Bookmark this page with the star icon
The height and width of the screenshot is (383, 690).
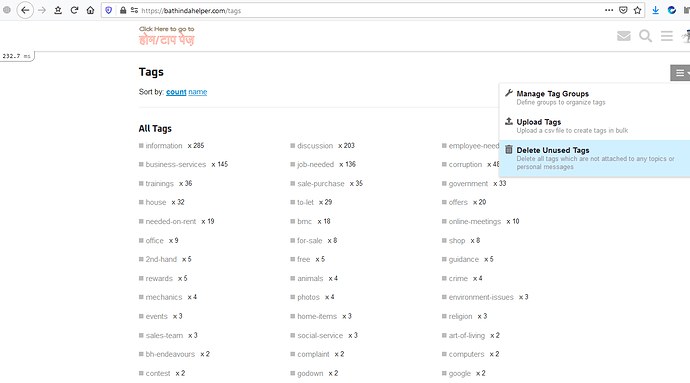pos(637,10)
